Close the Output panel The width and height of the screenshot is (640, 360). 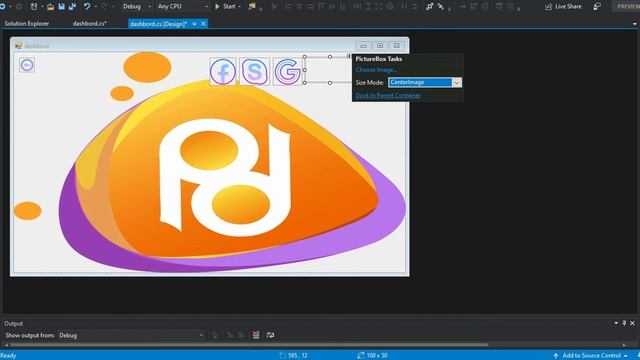point(633,323)
